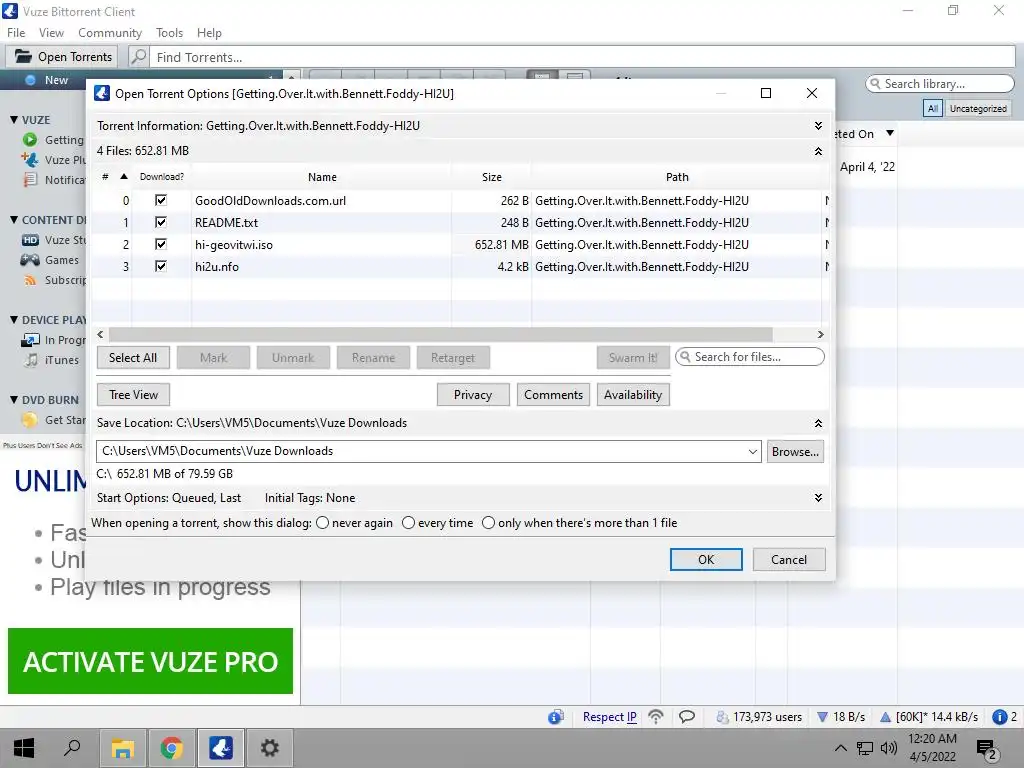Open the File menu

[16, 33]
